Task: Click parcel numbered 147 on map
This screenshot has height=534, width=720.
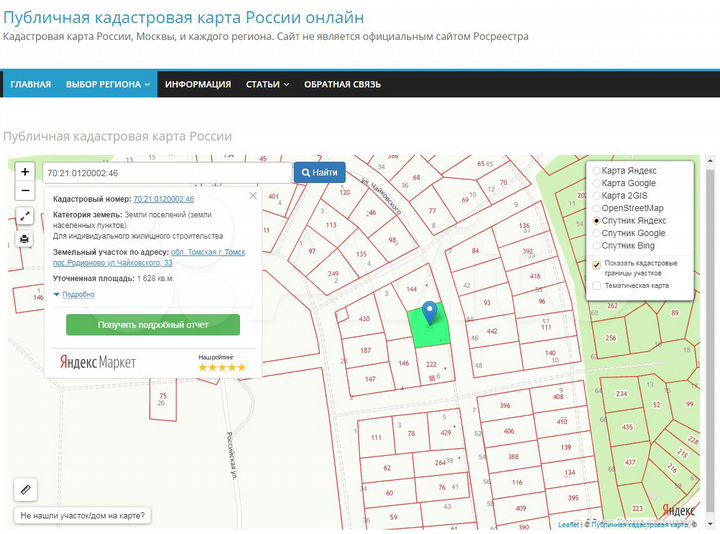Action: click(x=370, y=379)
